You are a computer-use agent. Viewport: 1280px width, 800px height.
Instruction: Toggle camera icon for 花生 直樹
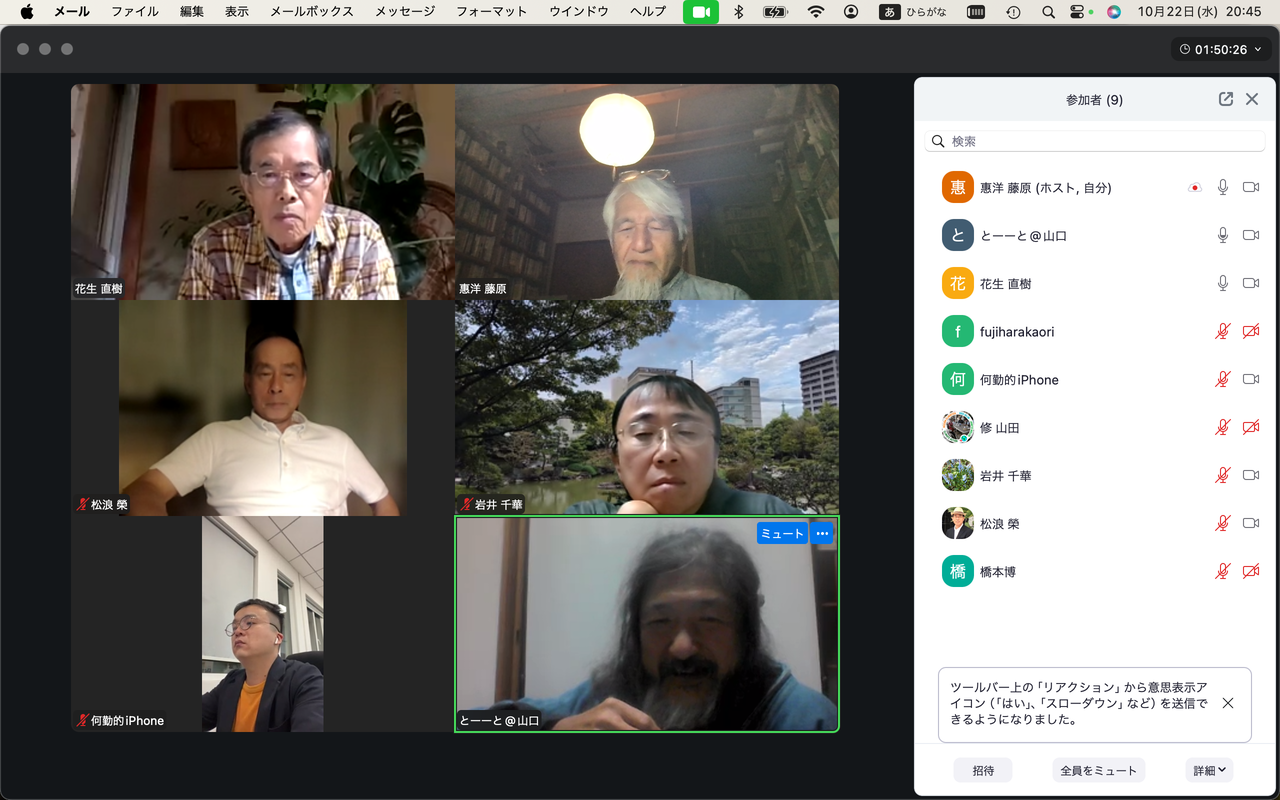coord(1251,283)
